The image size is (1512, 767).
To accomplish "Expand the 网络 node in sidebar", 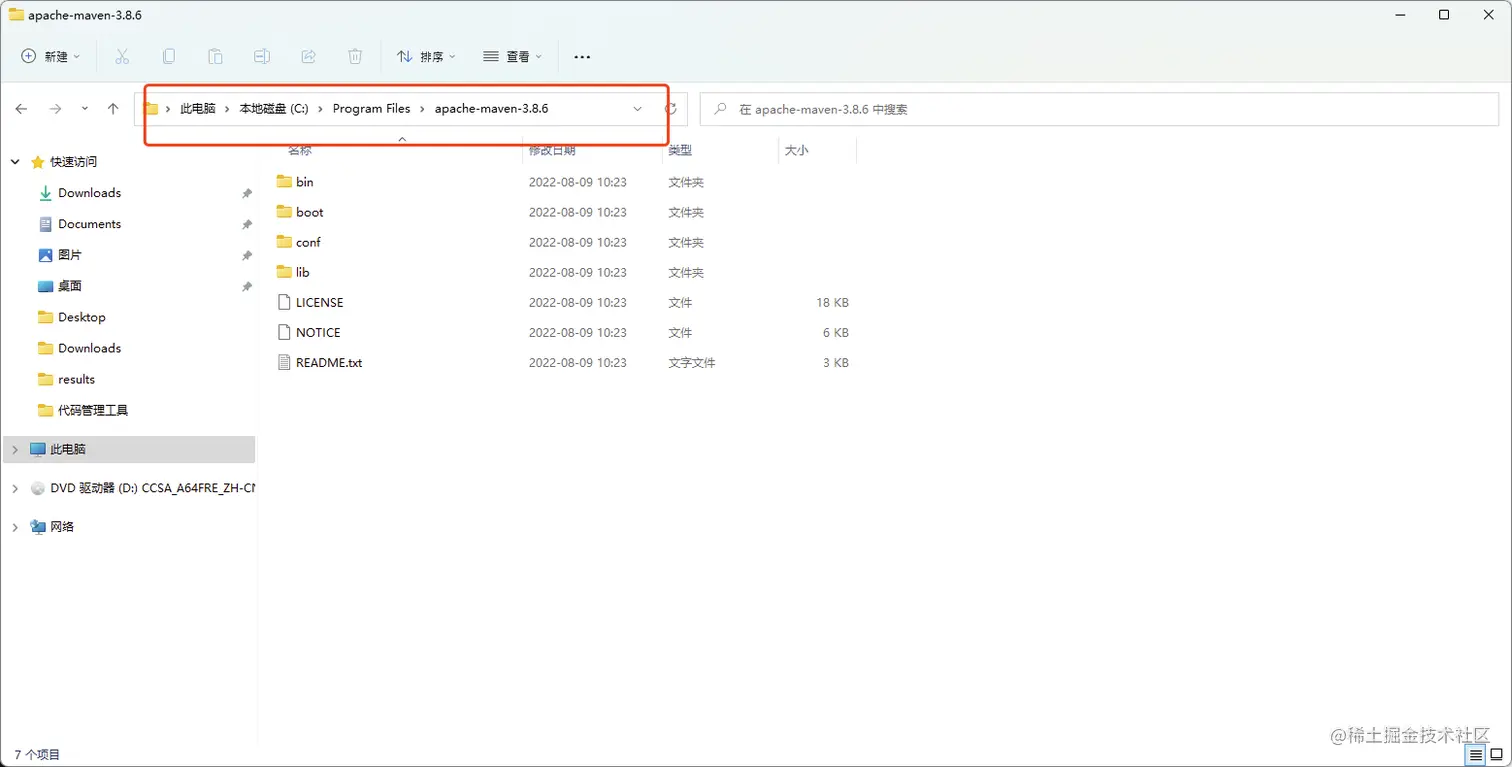I will point(15,526).
